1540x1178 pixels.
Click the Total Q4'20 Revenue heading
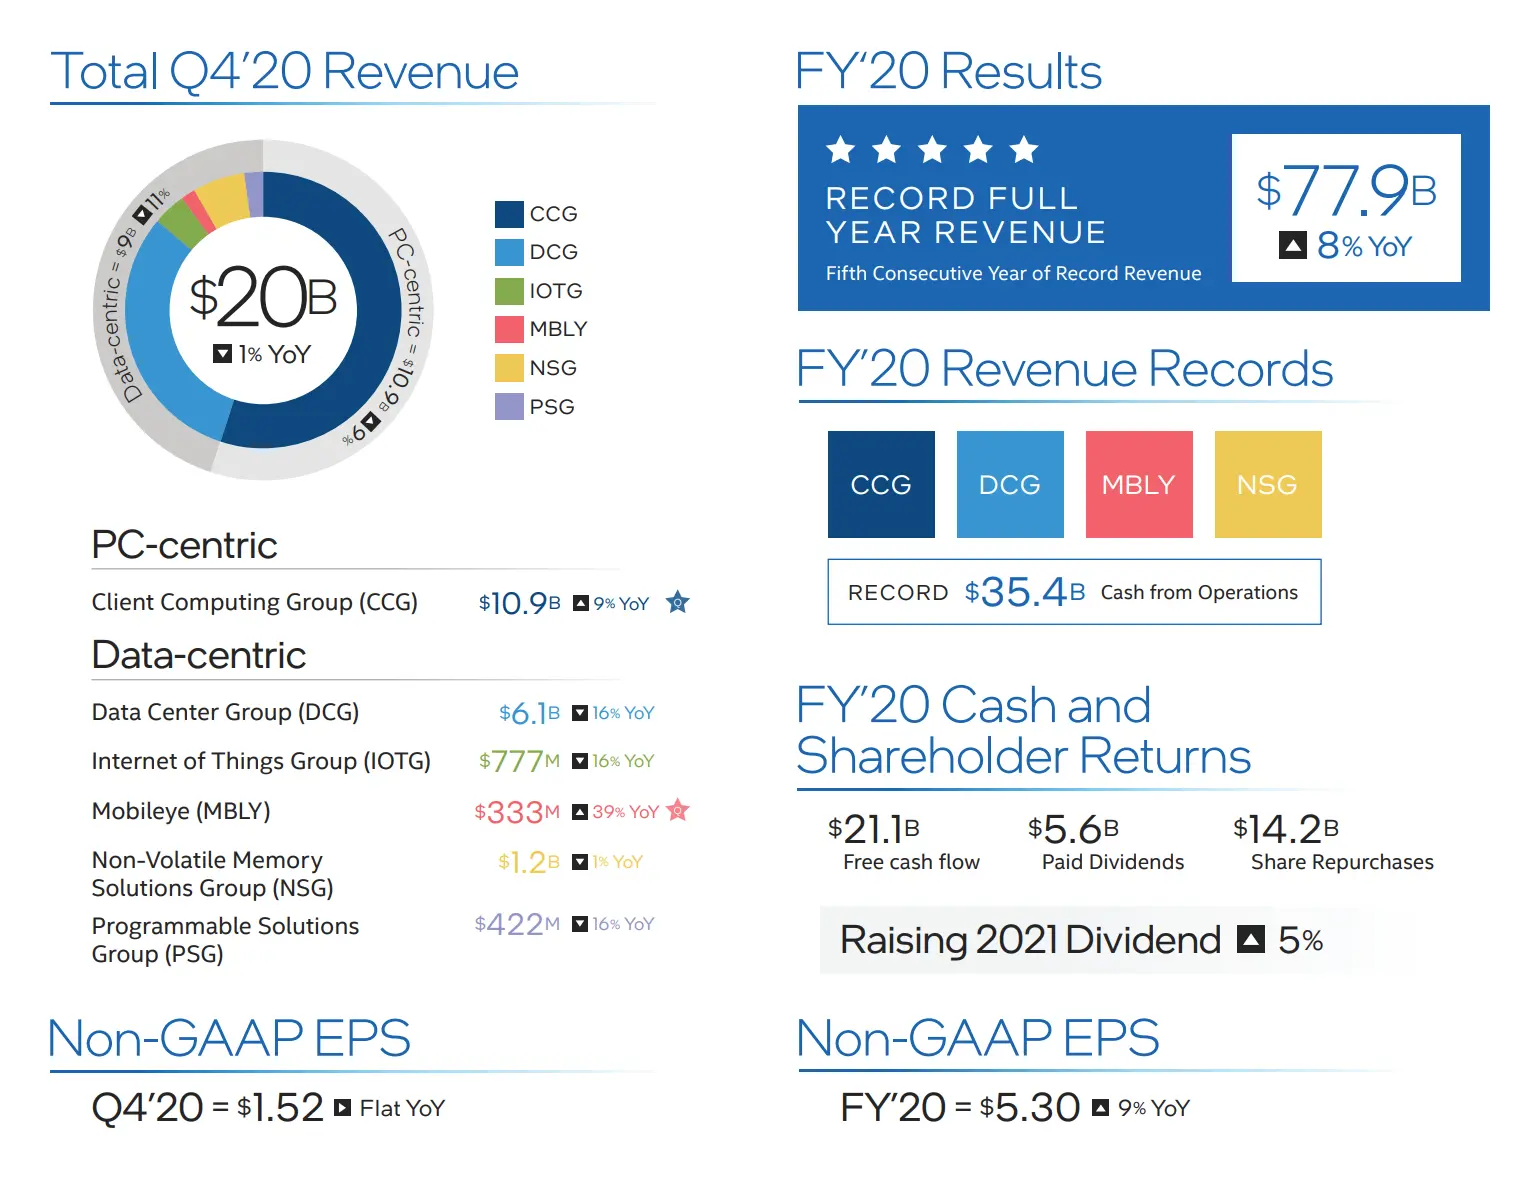(x=285, y=71)
